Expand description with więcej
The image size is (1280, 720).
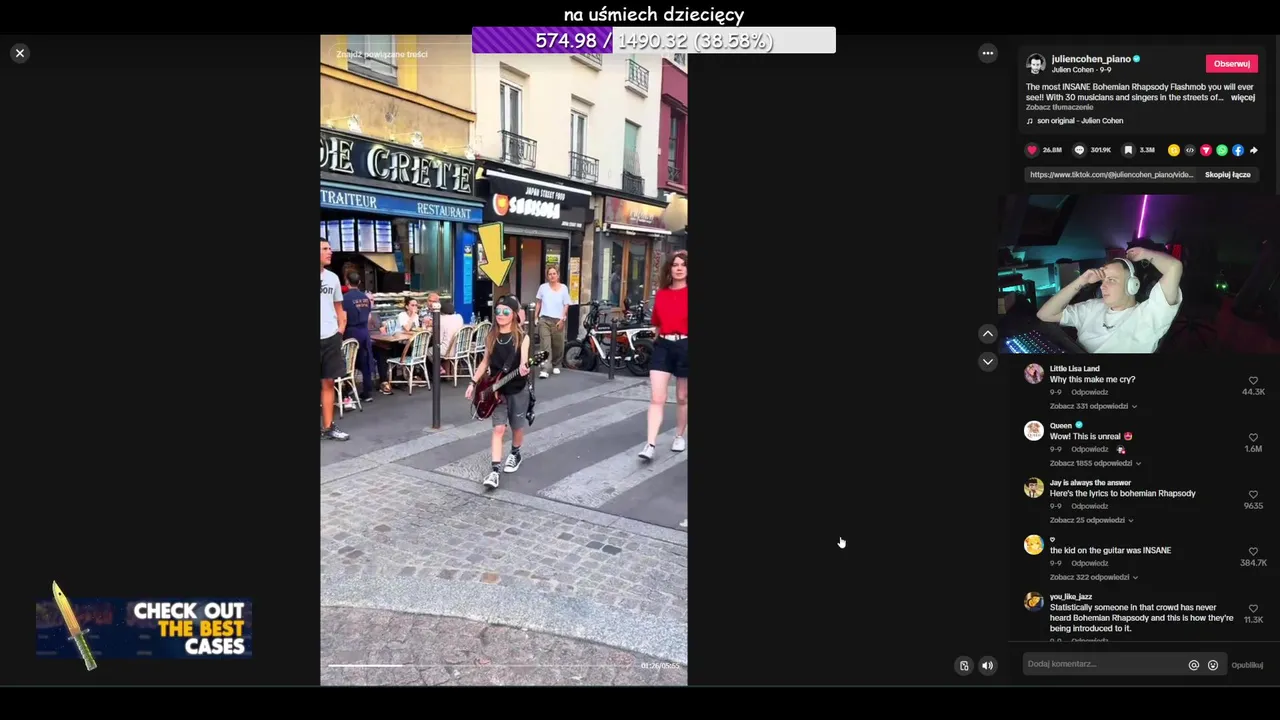point(1242,98)
